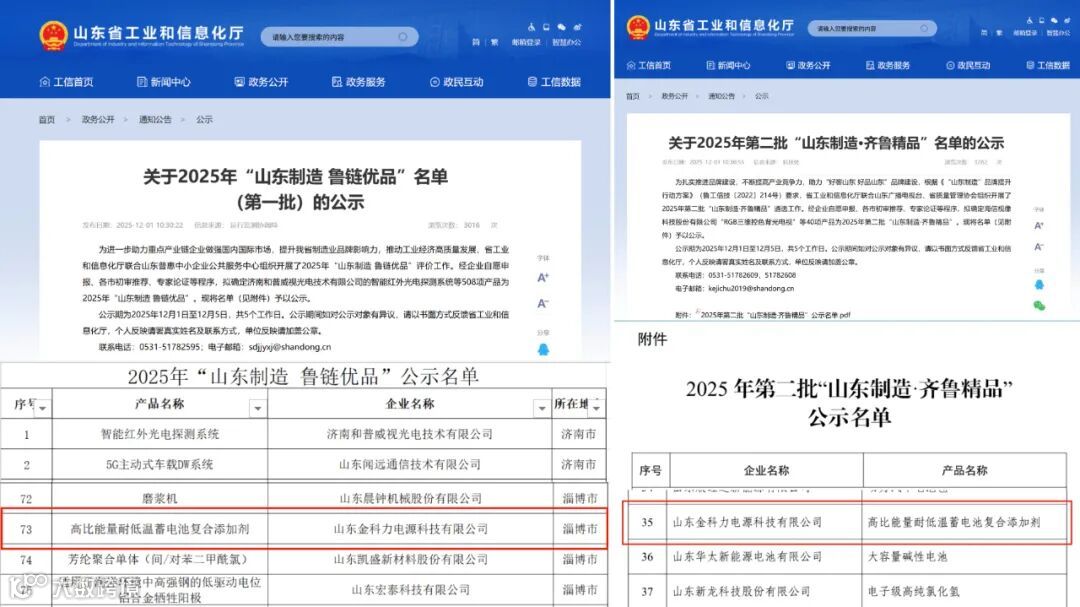Open 工信首页 in left page navigation

click(67, 82)
